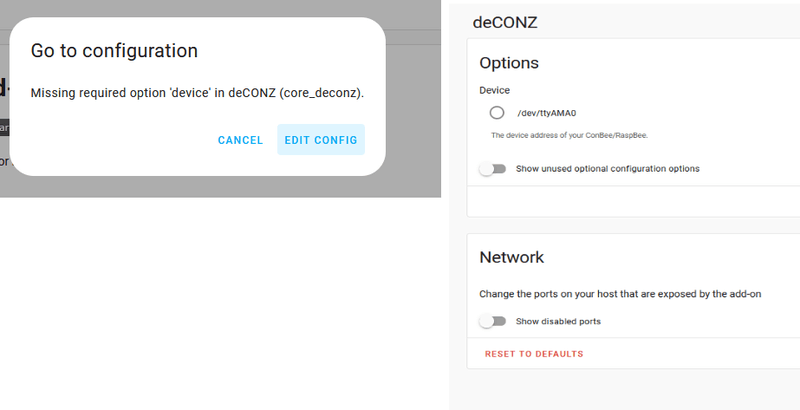Click the empty footer of the Options card
800x410 pixels.
[630, 202]
